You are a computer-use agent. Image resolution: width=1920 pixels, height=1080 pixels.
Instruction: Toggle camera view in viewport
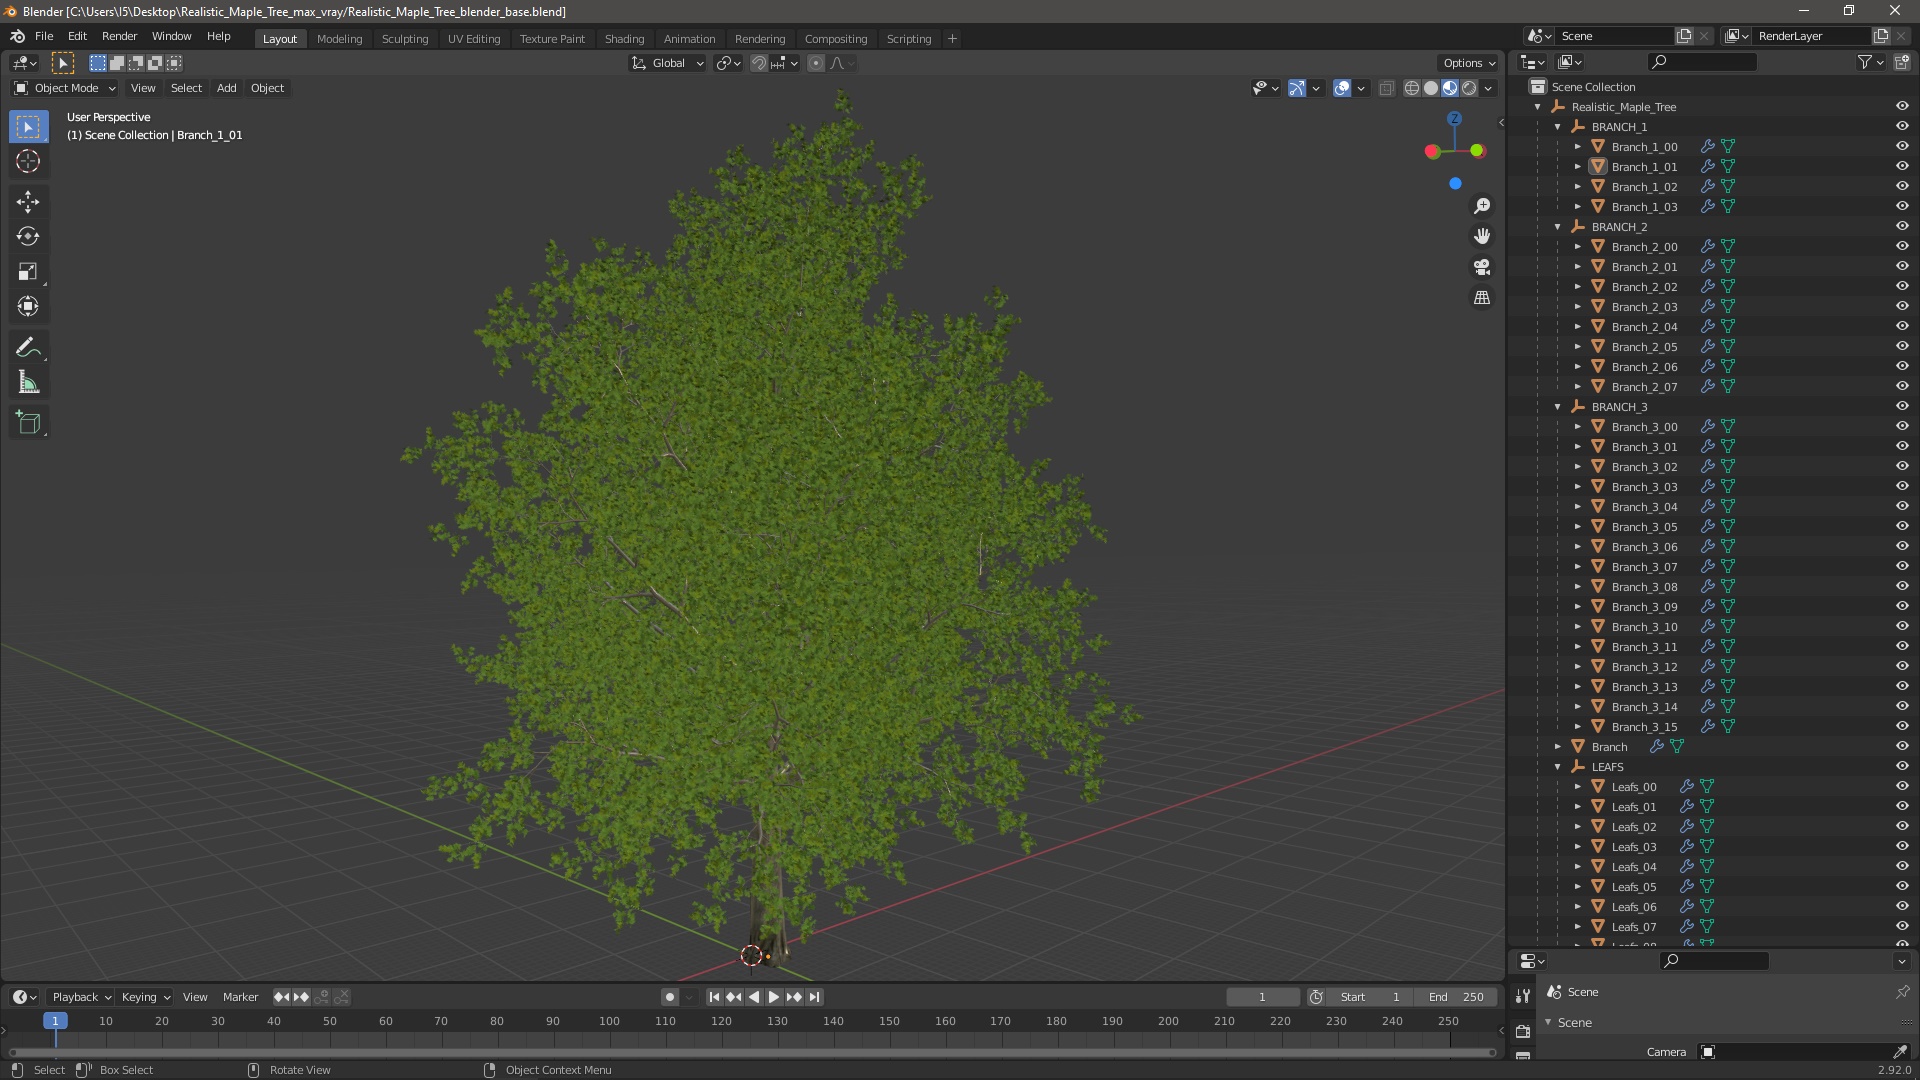[x=1482, y=267]
